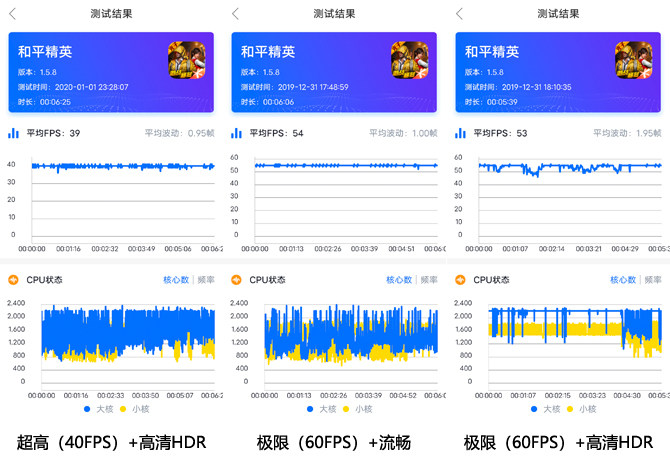Tap 测试时间 2020-01-01 23:28:07 text
Image resolution: width=670 pixels, height=461 pixels.
[x=73, y=87]
